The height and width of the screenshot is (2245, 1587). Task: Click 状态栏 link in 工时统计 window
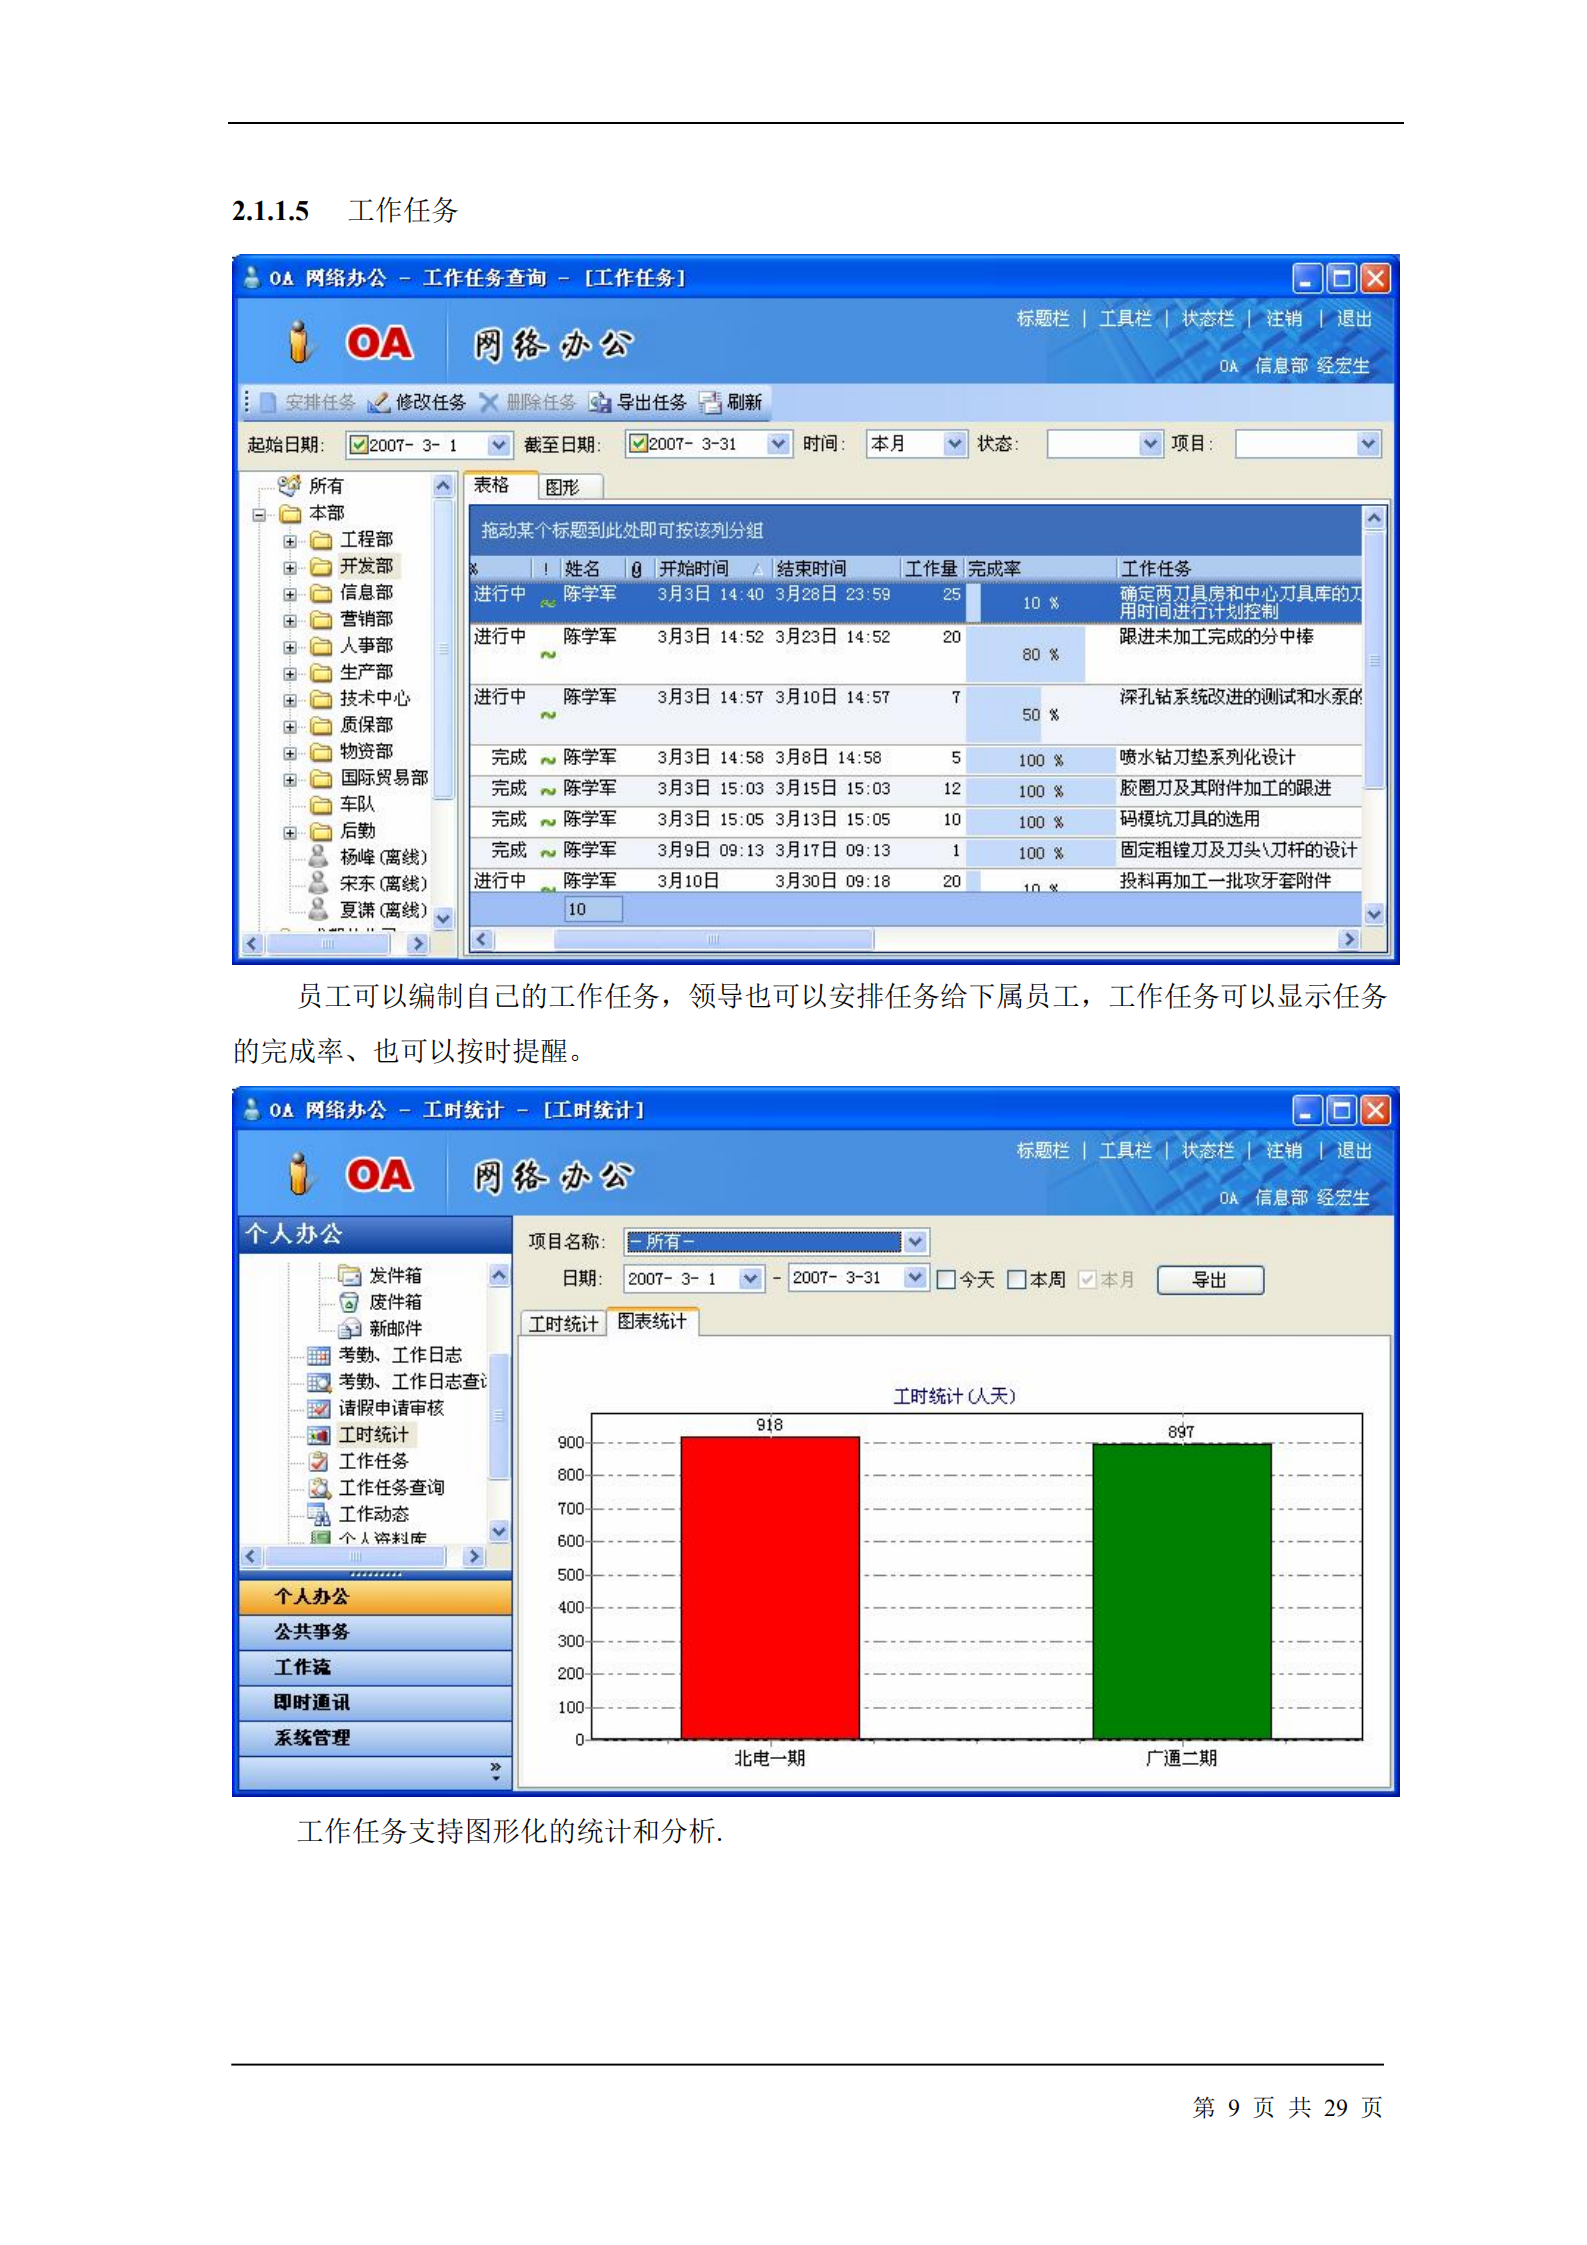point(1208,1151)
